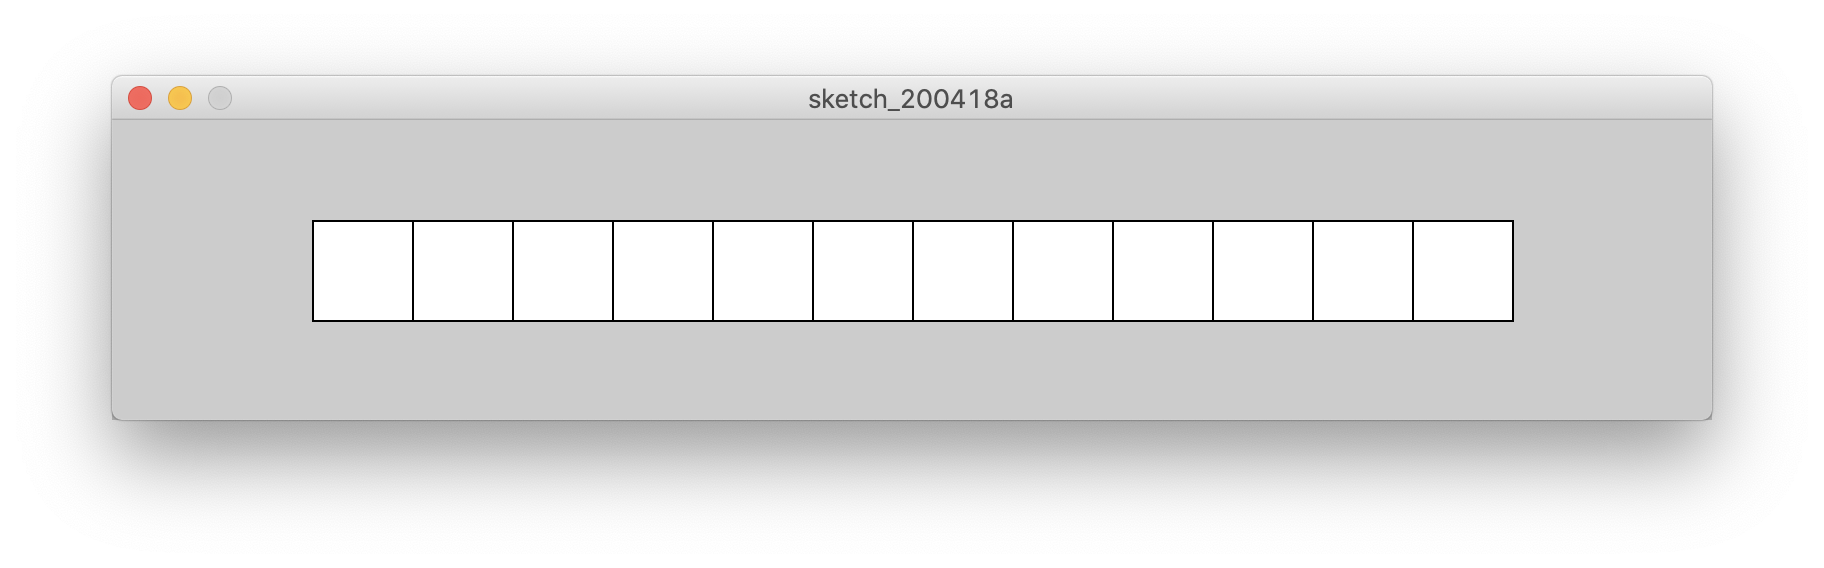Click the first white square from the left

[x=363, y=271]
